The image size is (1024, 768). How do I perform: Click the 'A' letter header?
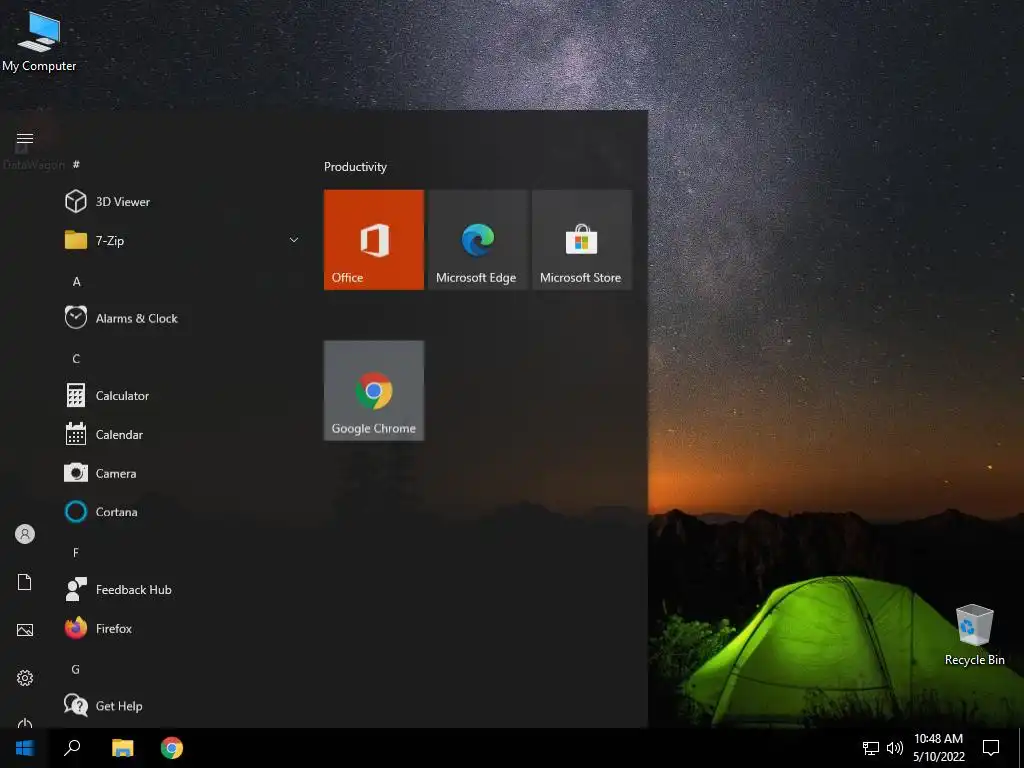tap(76, 281)
